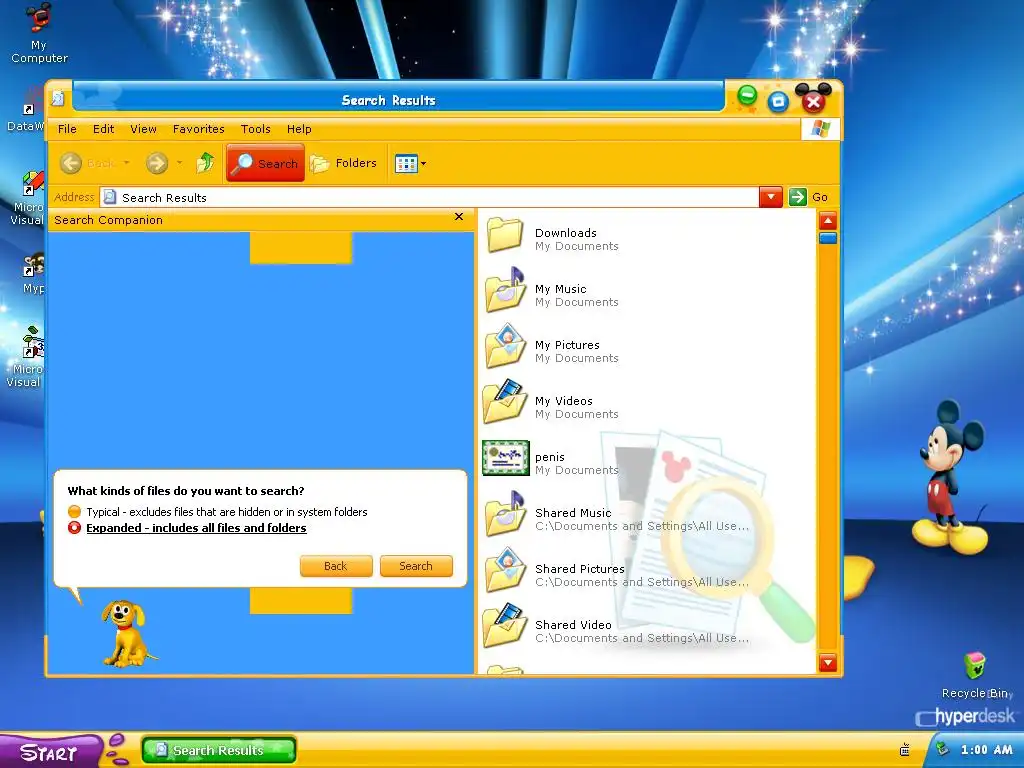Click the Shared Music result name text
1024x768 pixels.
click(573, 513)
